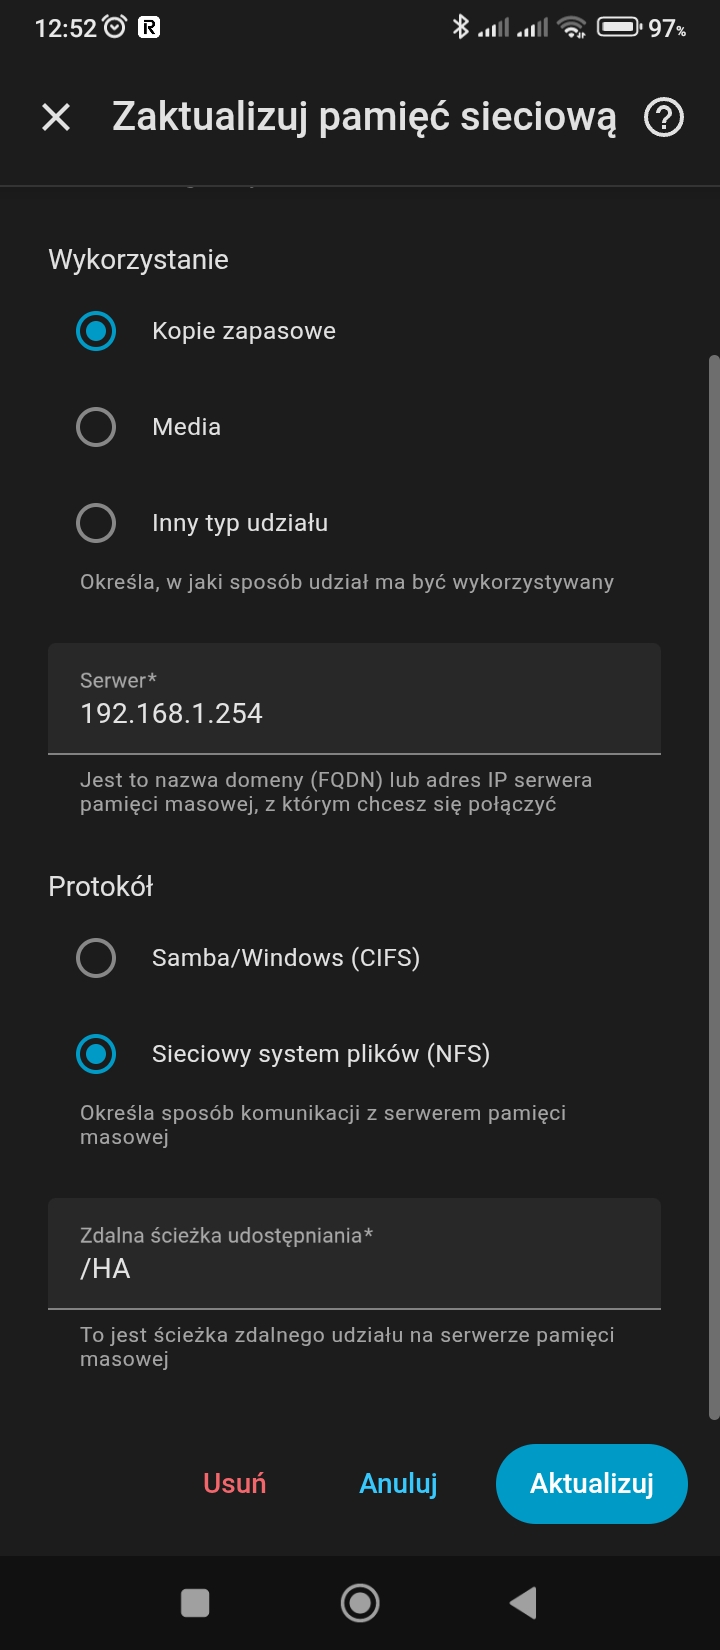This screenshot has height=1650, width=720.
Task: Select Sieciowy system plików (NFS) protocol
Action: tap(96, 1054)
